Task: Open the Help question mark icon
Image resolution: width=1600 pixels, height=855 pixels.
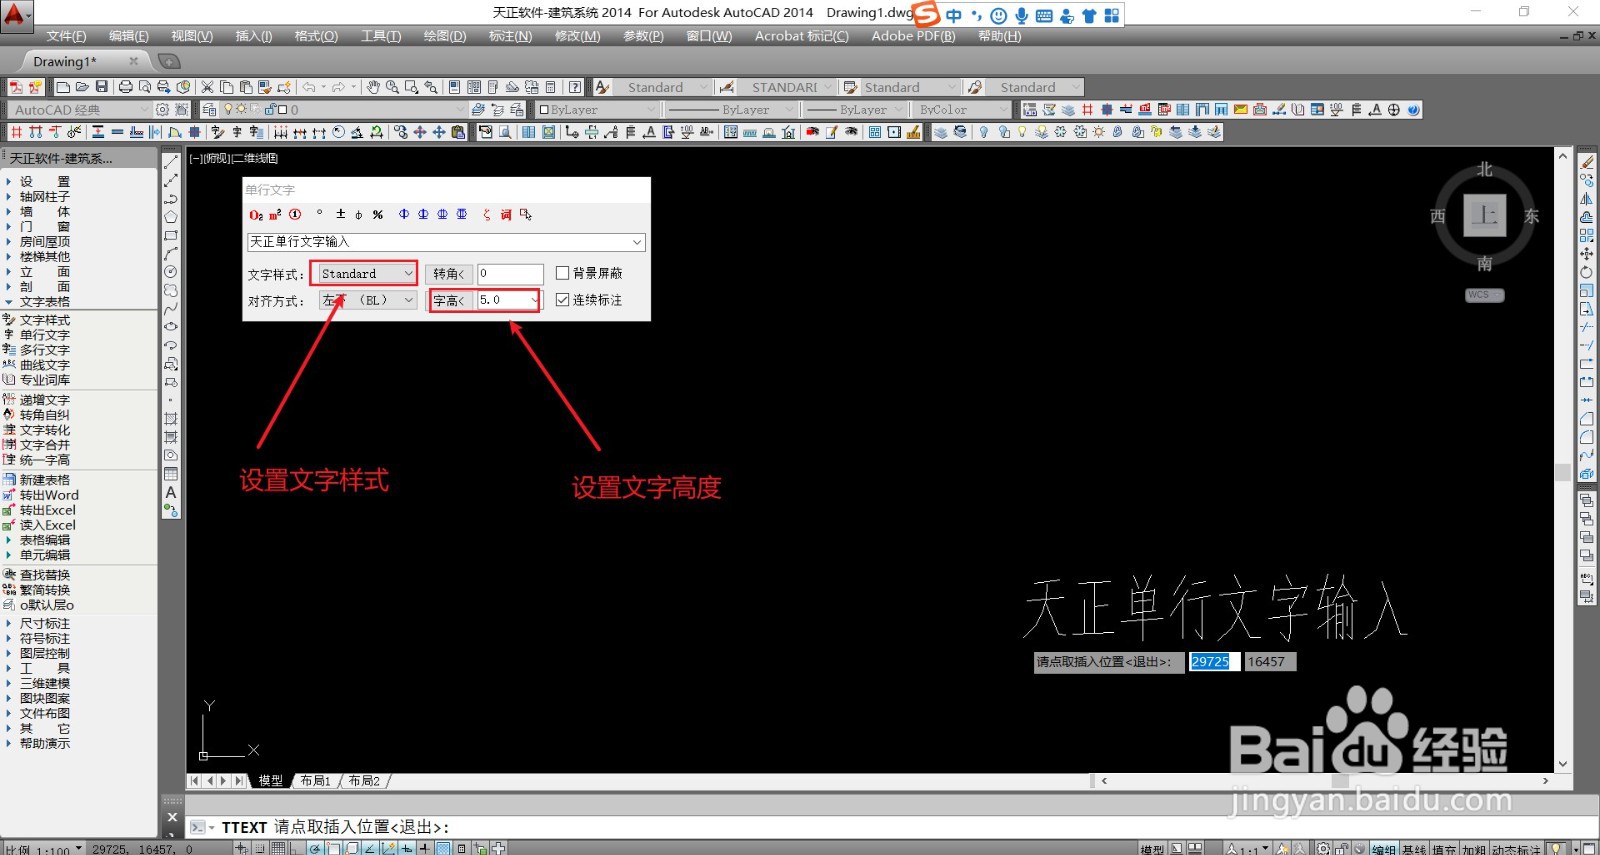Action: pyautogui.click(x=574, y=87)
